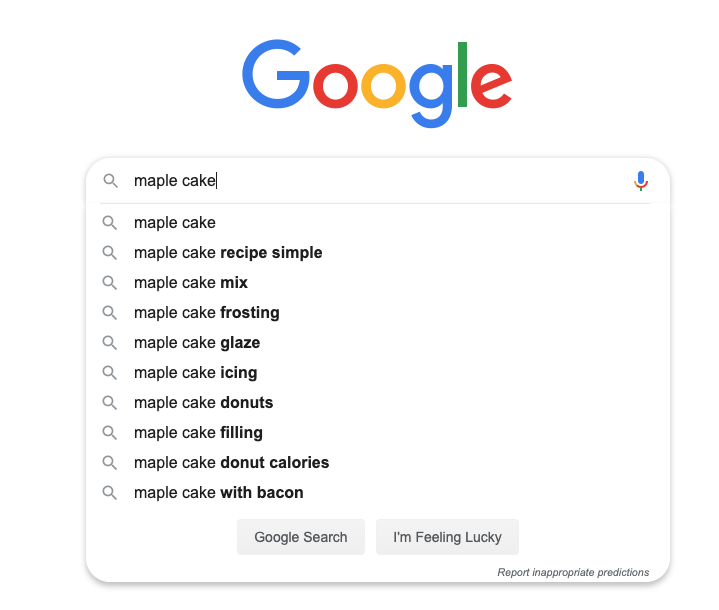Choose "maple cake recipe simple" suggestion

click(228, 253)
